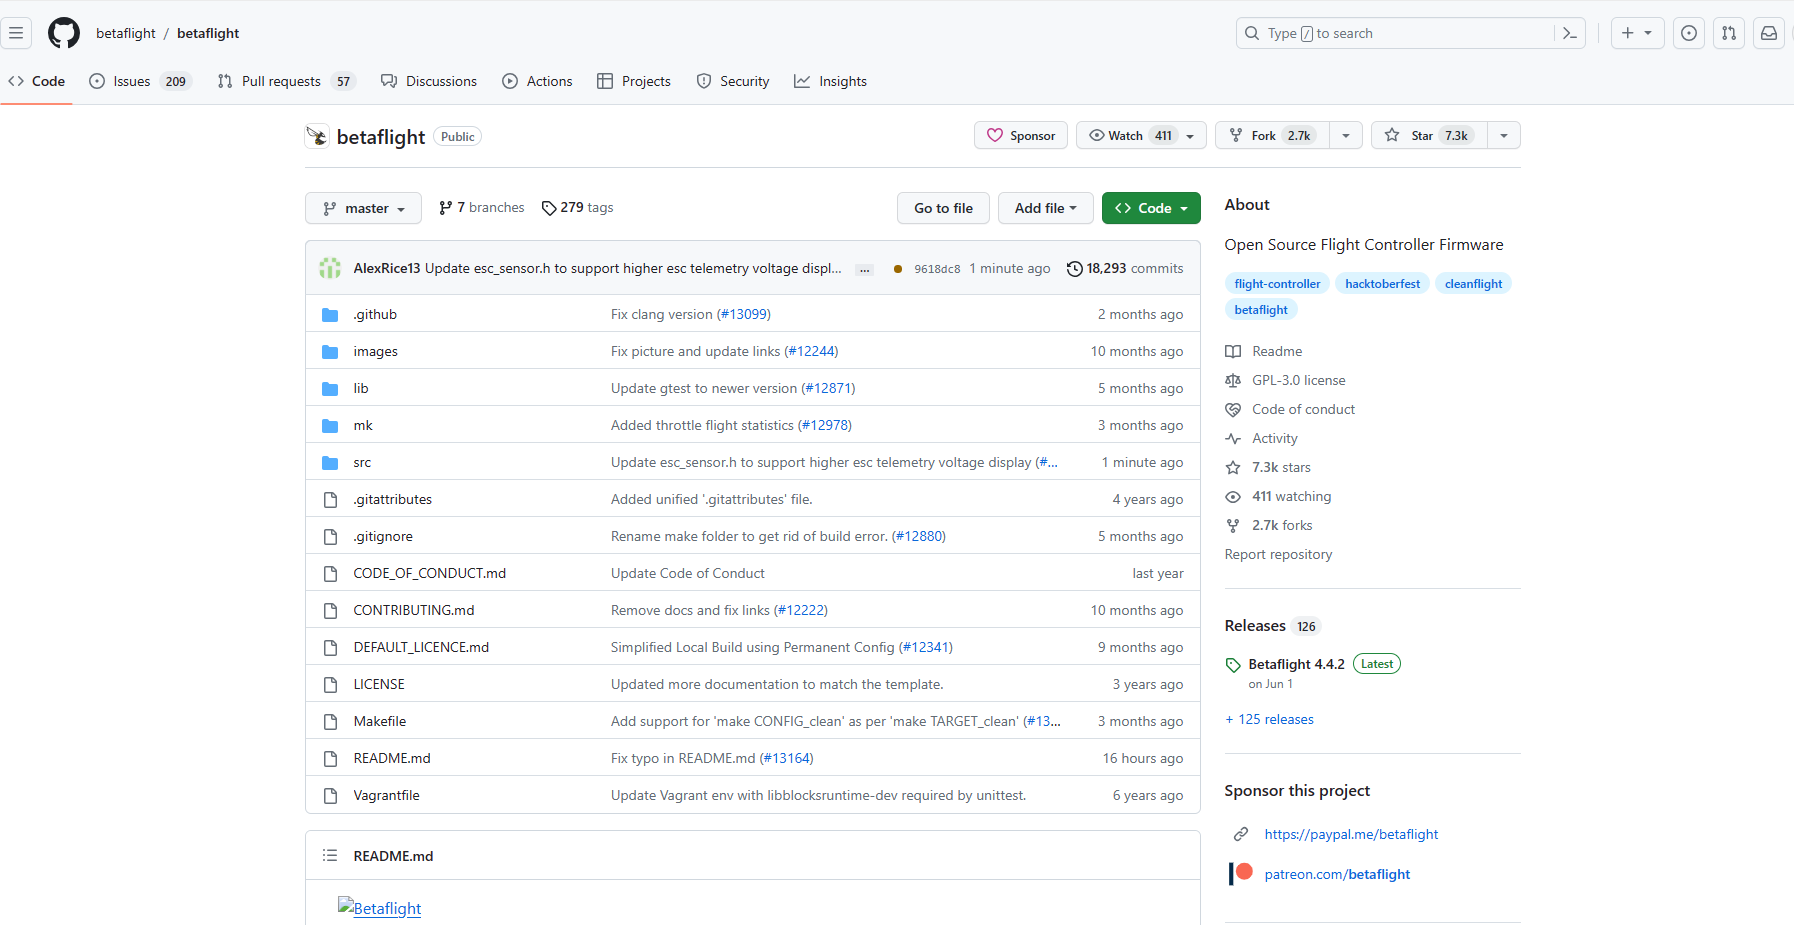This screenshot has width=1794, height=925.
Task: Open Readme link in About
Action: [x=1264, y=351]
